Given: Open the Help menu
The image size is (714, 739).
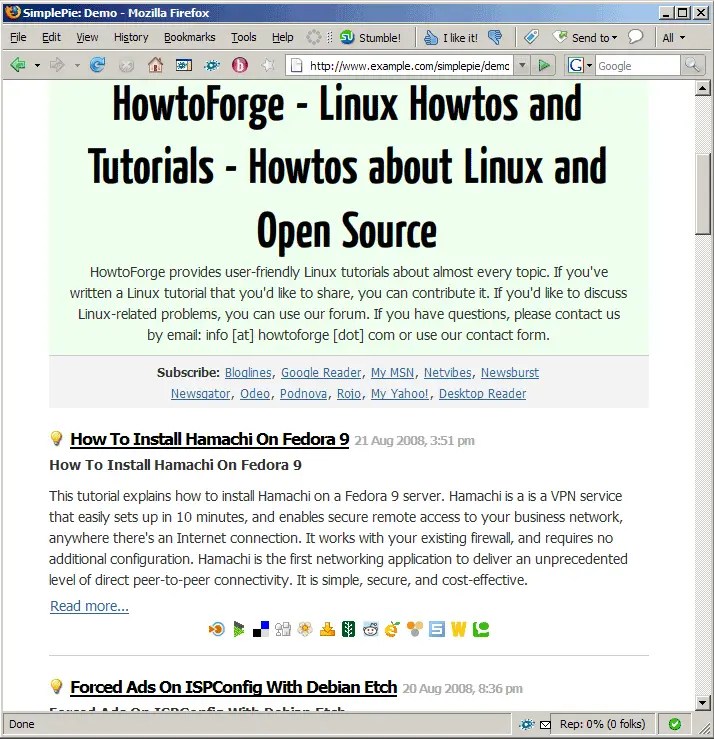Looking at the screenshot, I should click(x=282, y=37).
